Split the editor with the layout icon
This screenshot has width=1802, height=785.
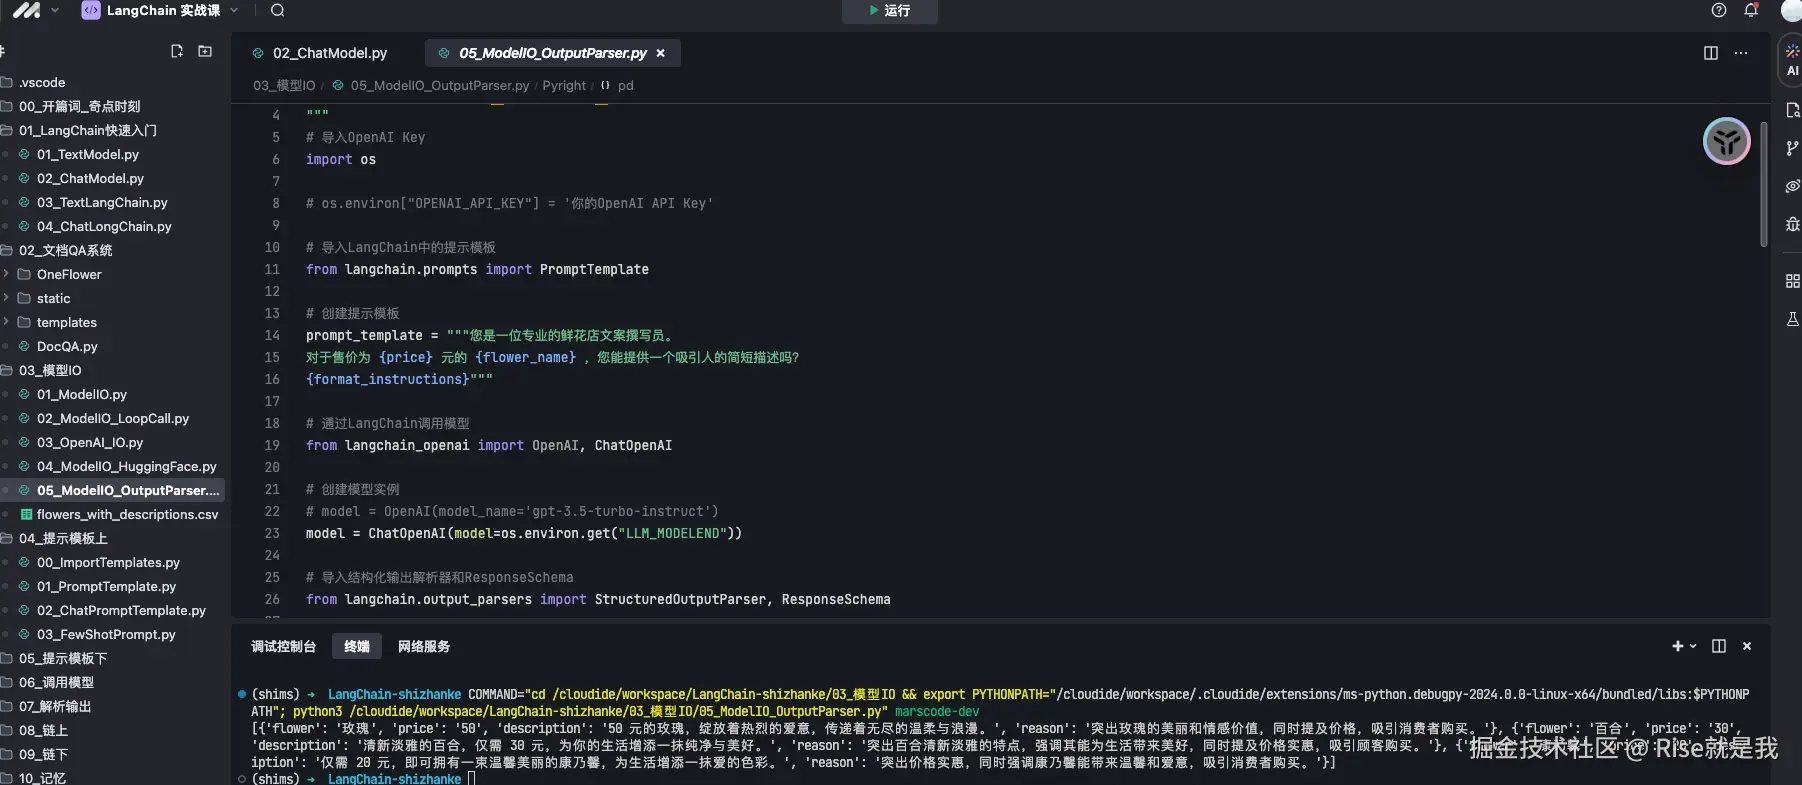click(x=1711, y=53)
